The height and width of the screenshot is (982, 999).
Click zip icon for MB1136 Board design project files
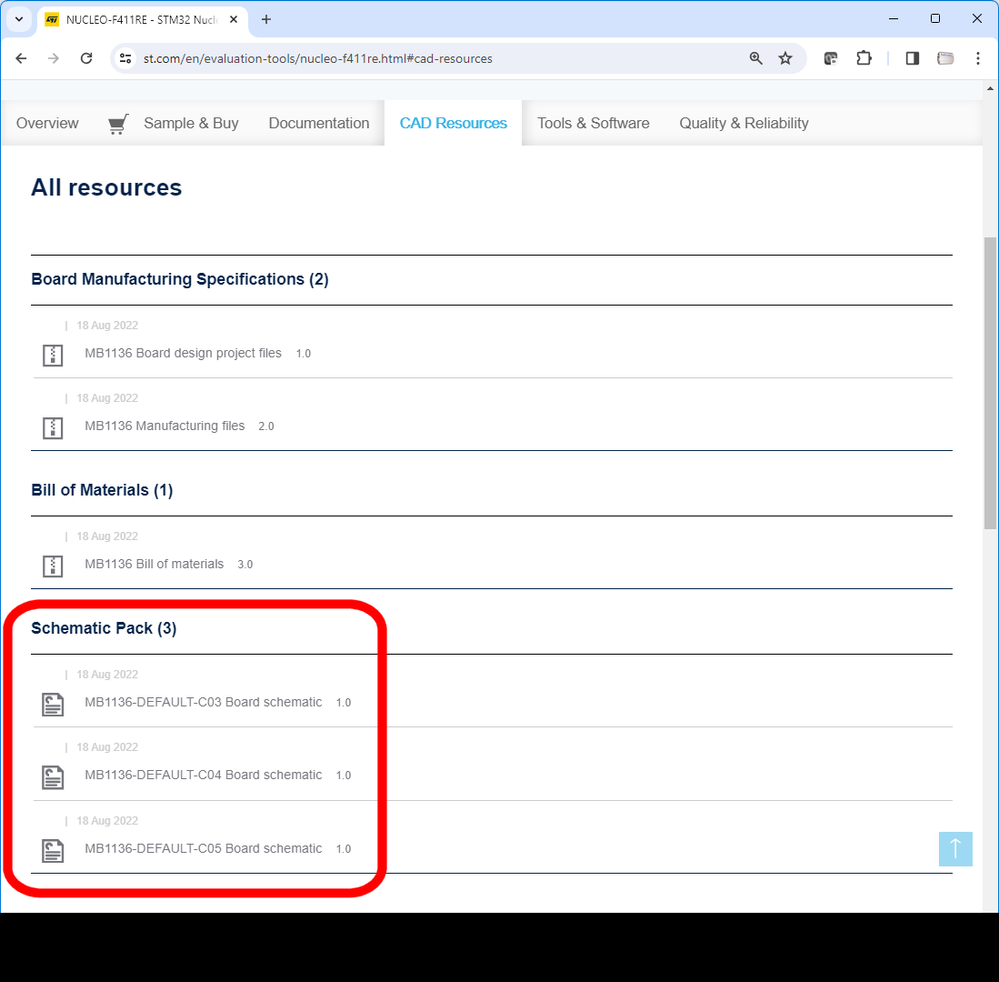tap(53, 355)
